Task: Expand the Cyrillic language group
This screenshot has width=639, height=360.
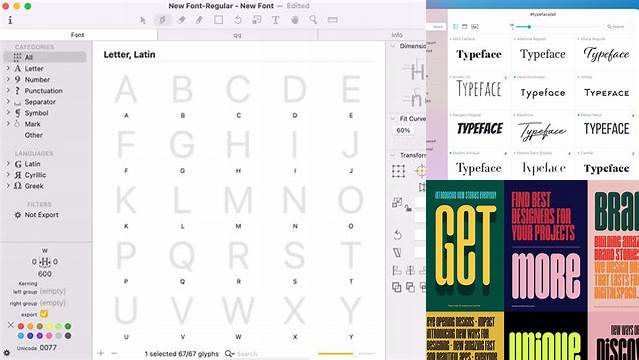Action: coord(8,174)
